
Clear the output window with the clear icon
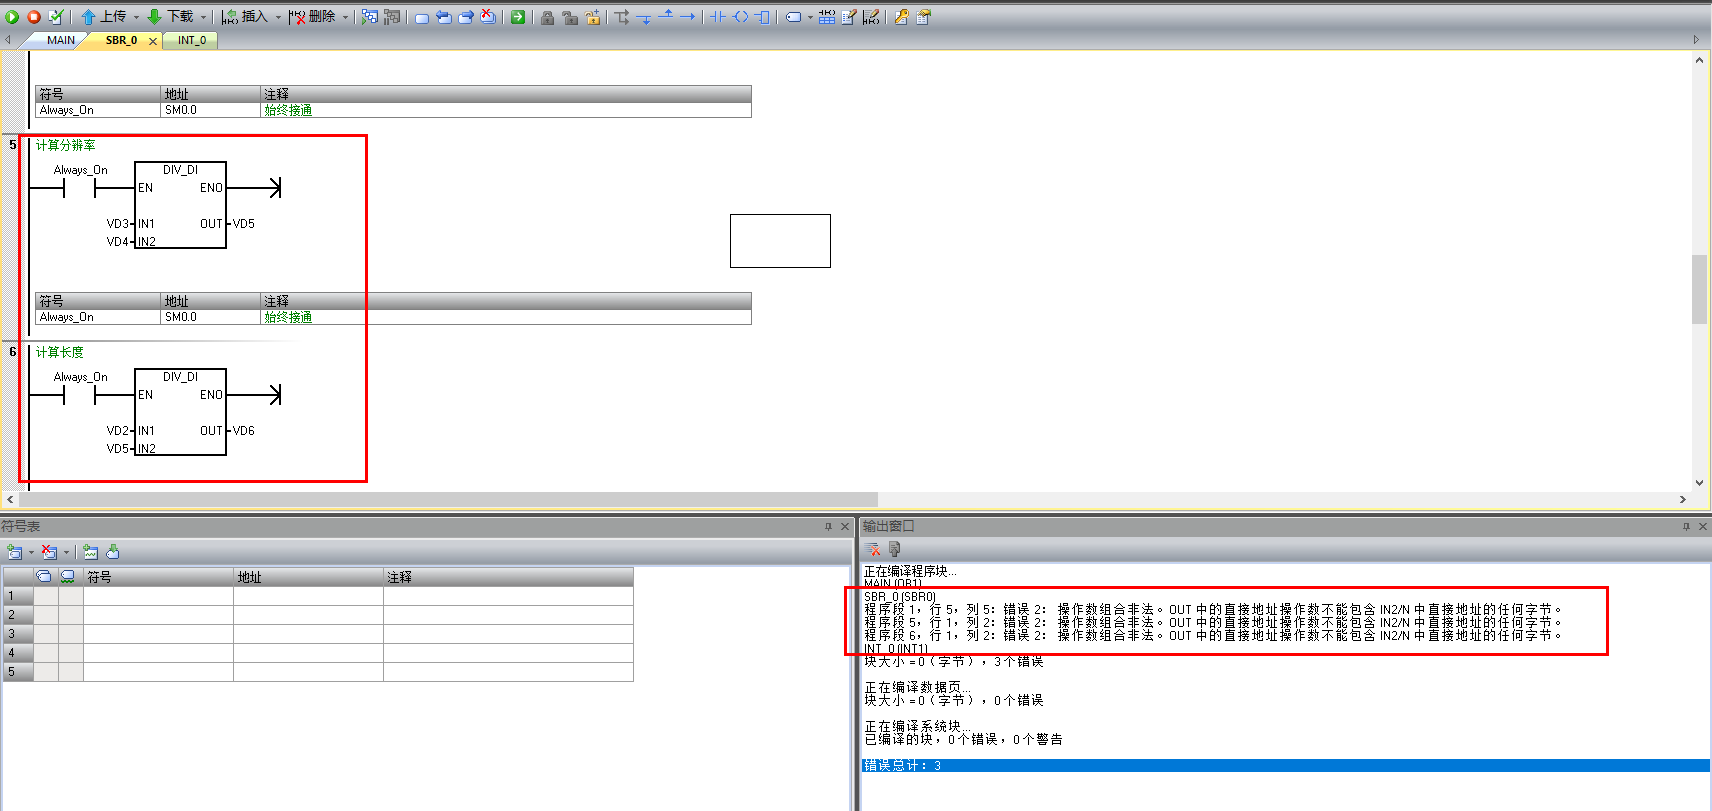(873, 549)
